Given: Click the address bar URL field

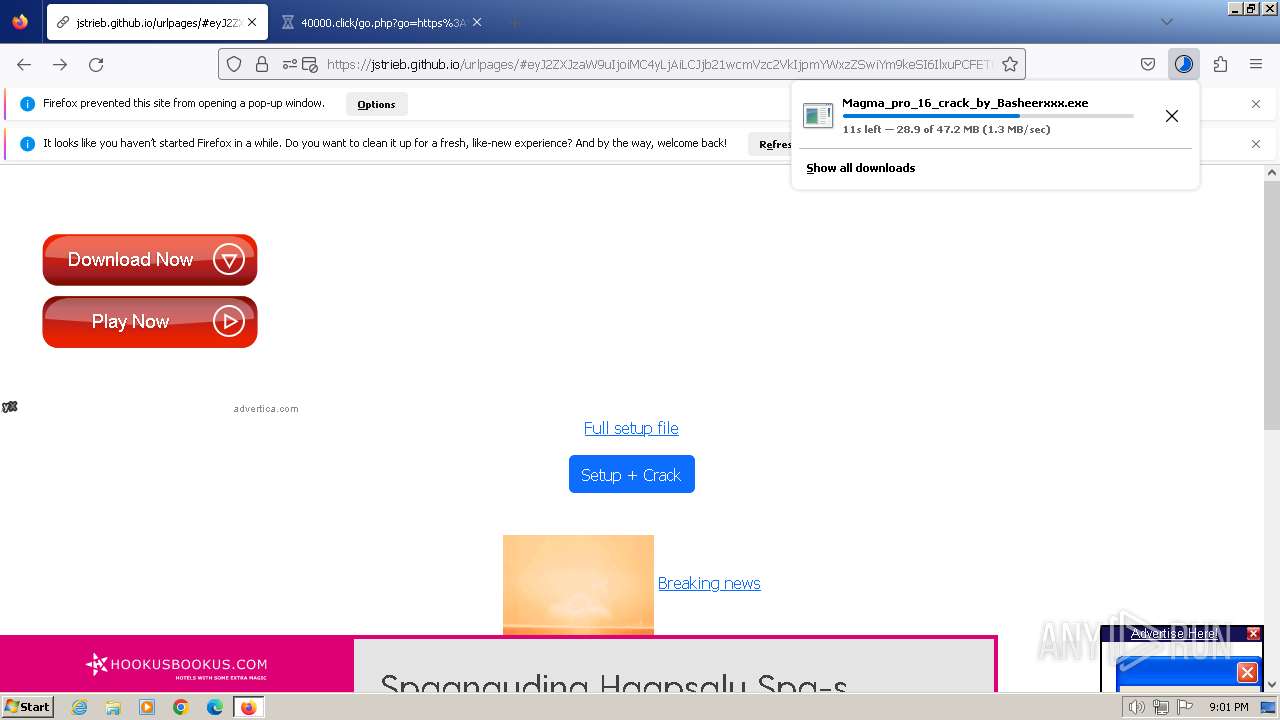Looking at the screenshot, I should (x=660, y=64).
